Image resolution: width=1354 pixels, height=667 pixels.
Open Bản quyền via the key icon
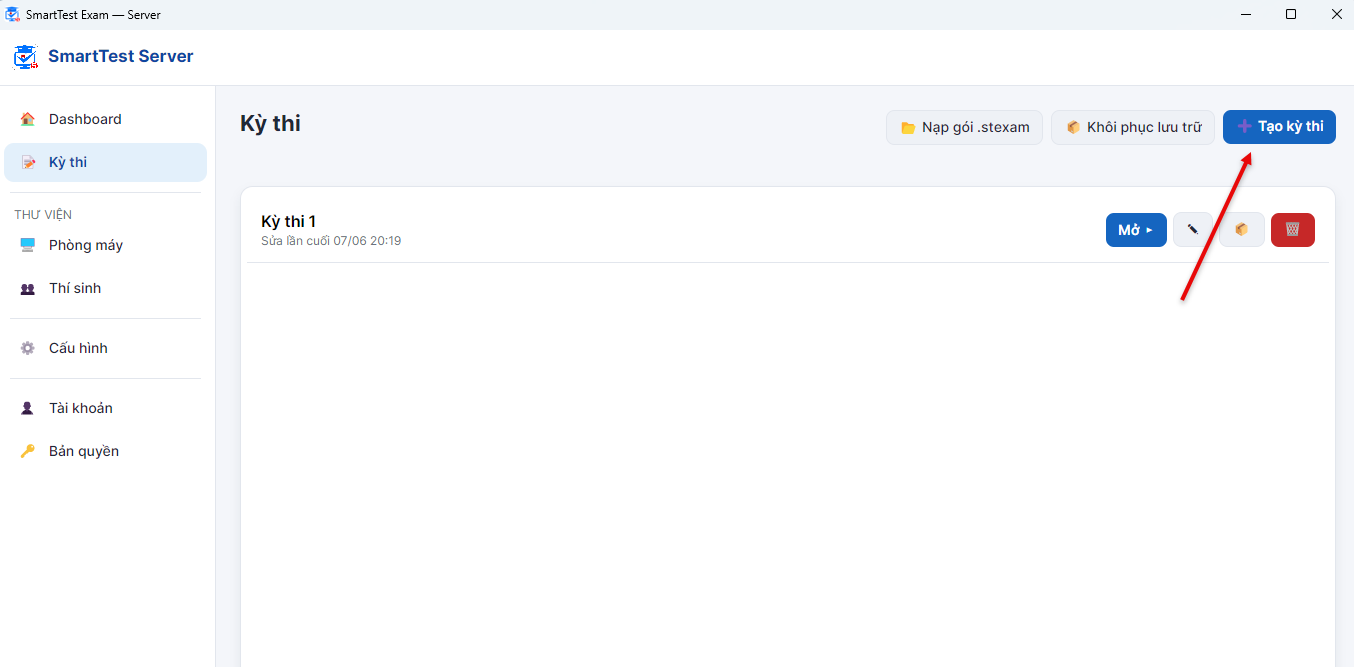pyautogui.click(x=28, y=451)
